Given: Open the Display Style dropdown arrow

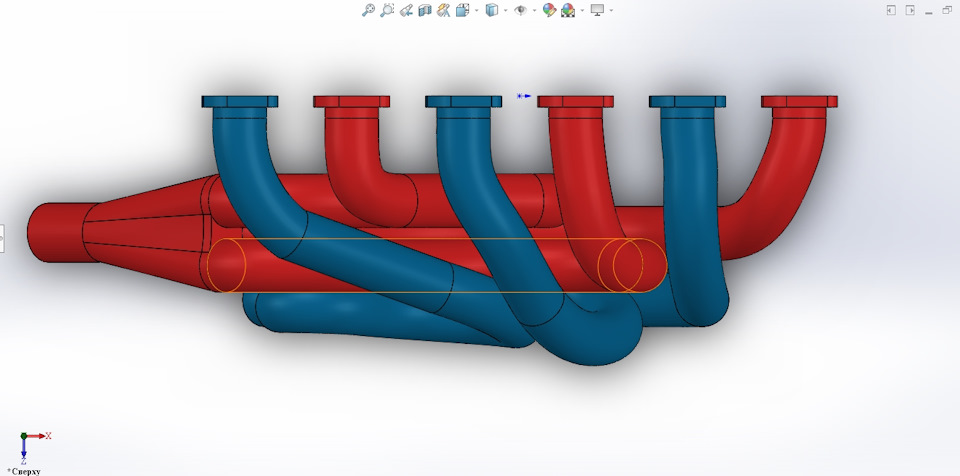Looking at the screenshot, I should (x=505, y=10).
